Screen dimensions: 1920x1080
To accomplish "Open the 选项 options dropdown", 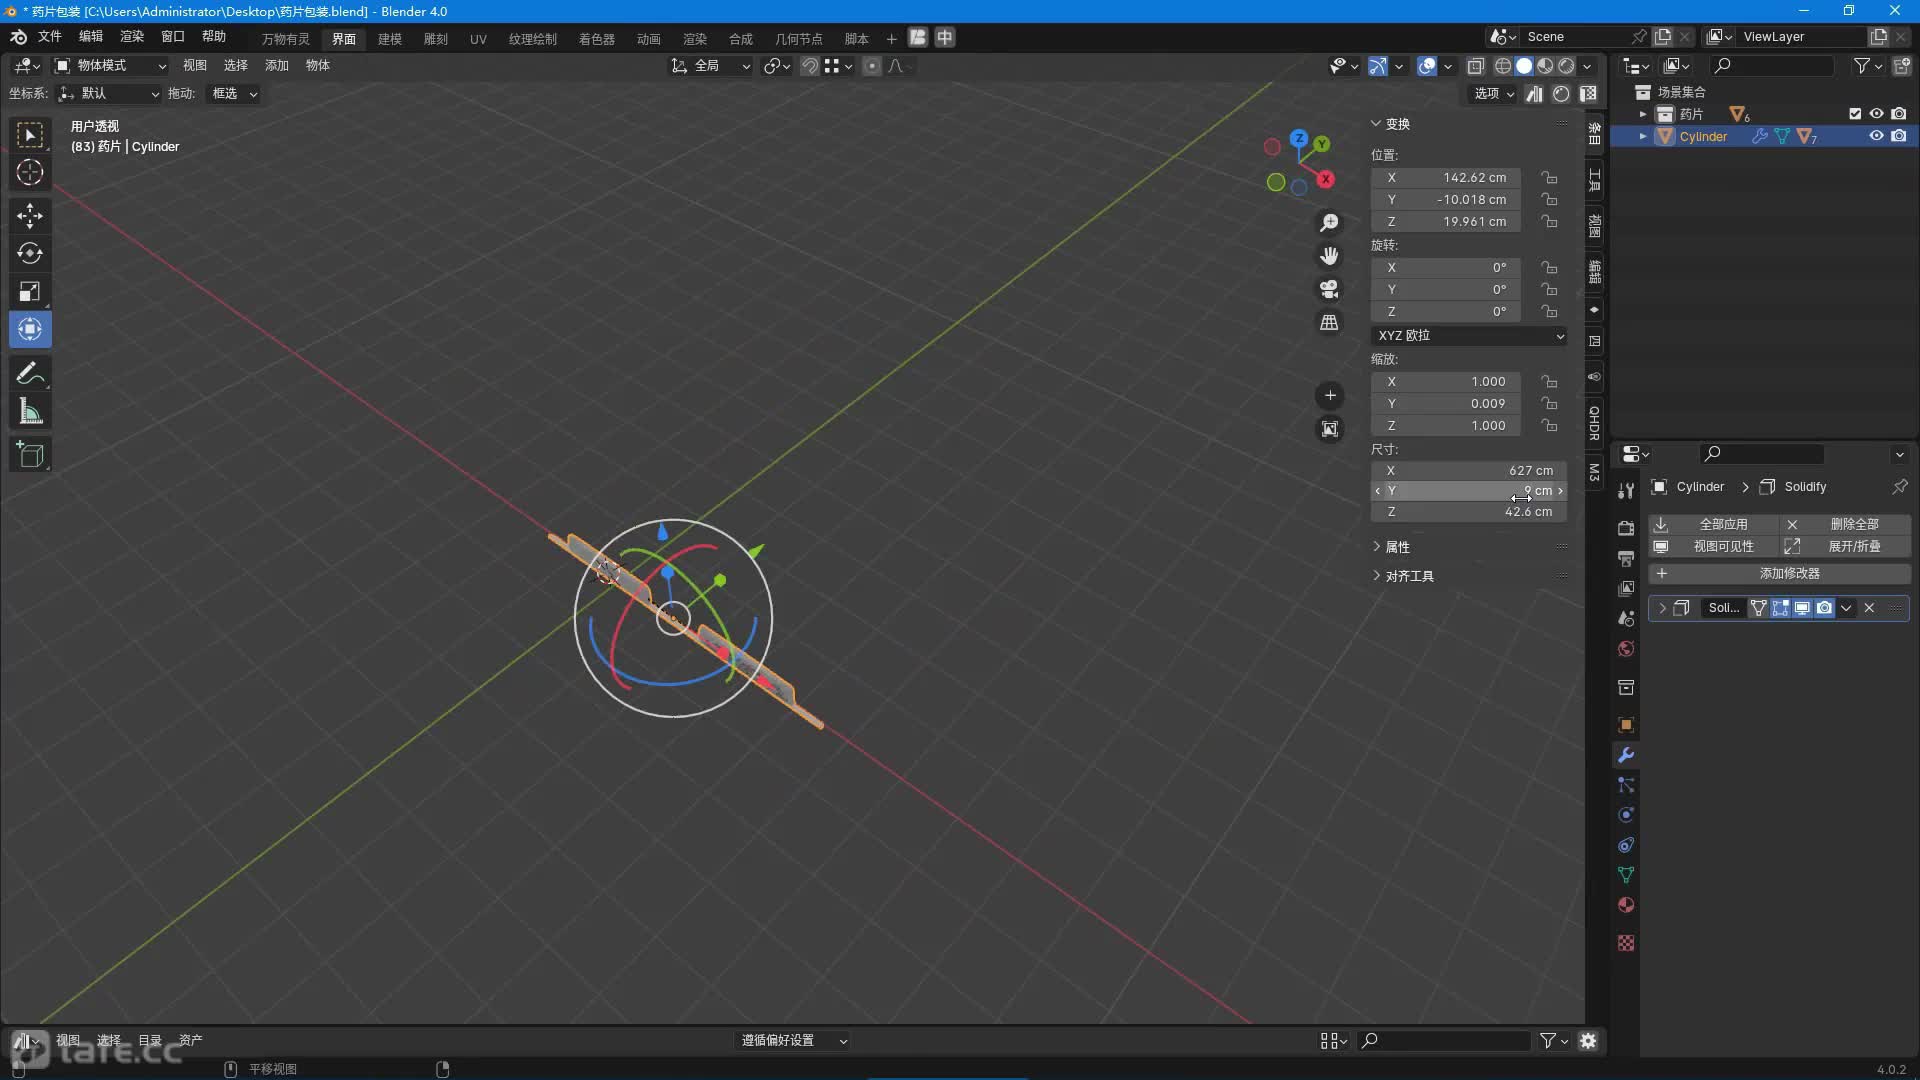I will point(1494,93).
